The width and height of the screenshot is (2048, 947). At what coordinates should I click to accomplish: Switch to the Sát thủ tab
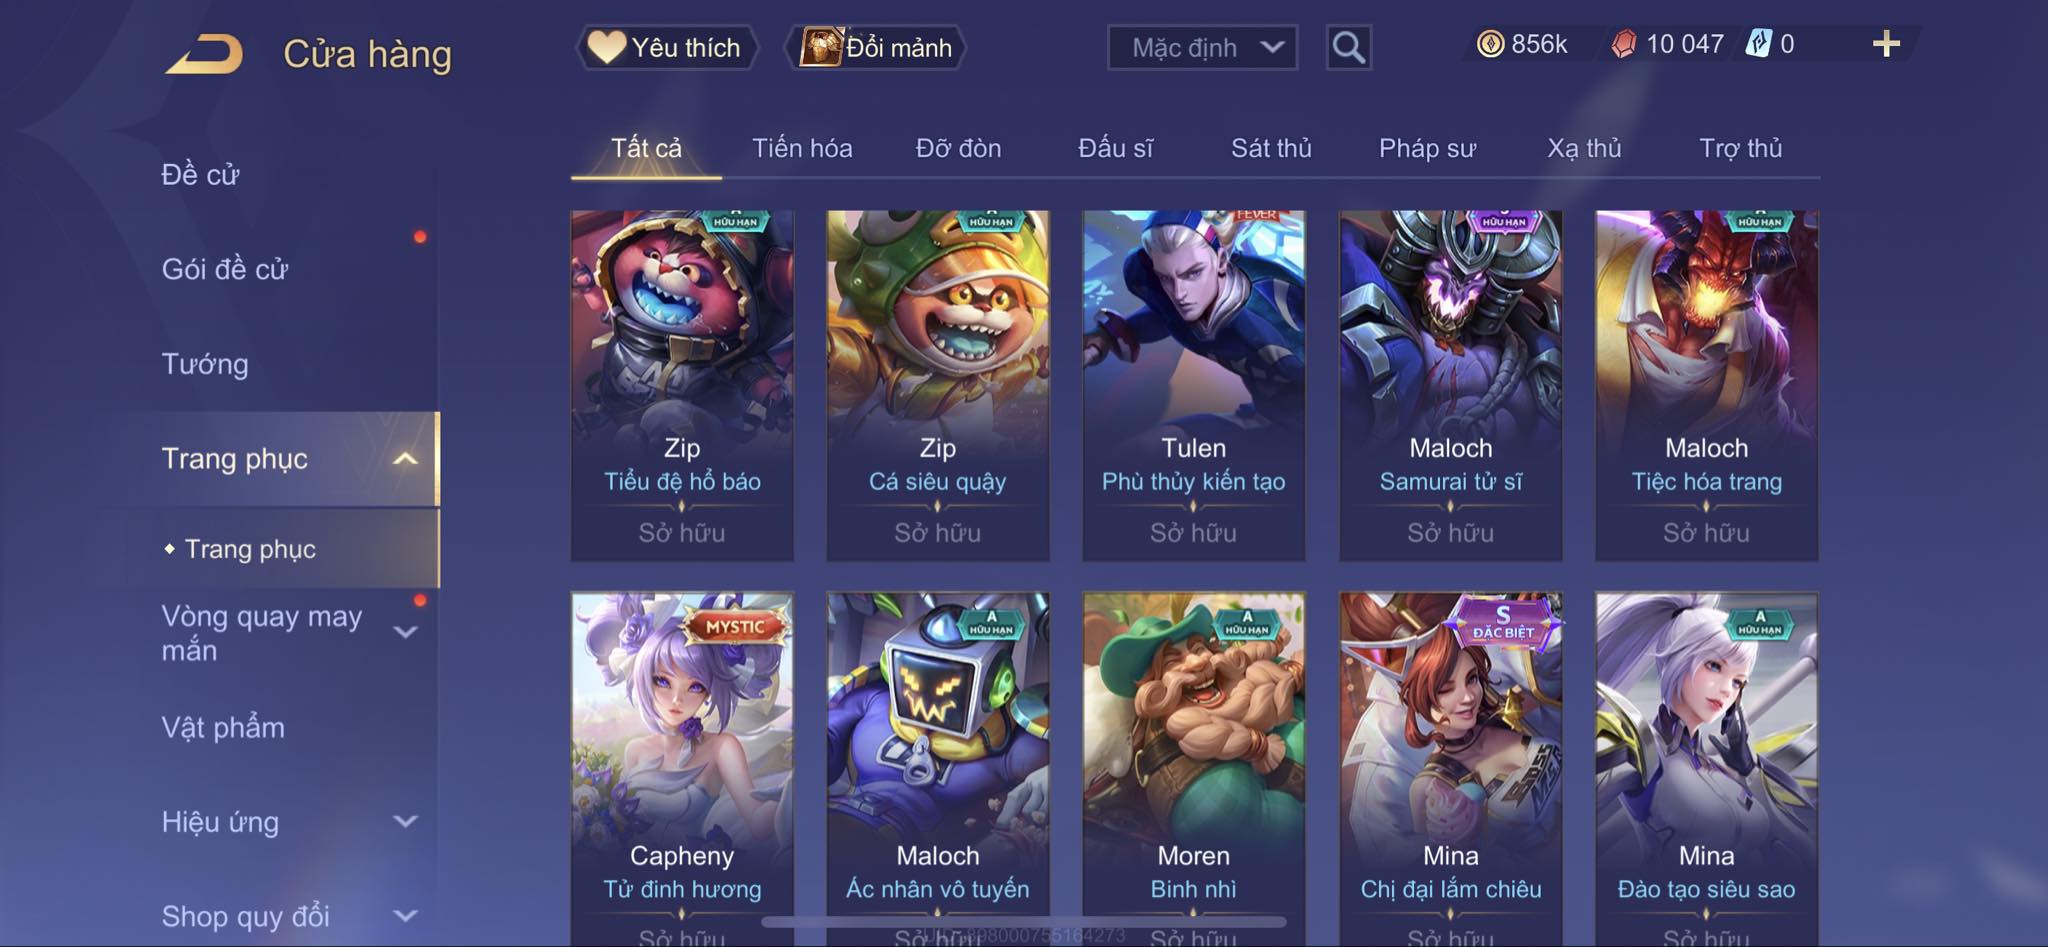[x=1271, y=148]
